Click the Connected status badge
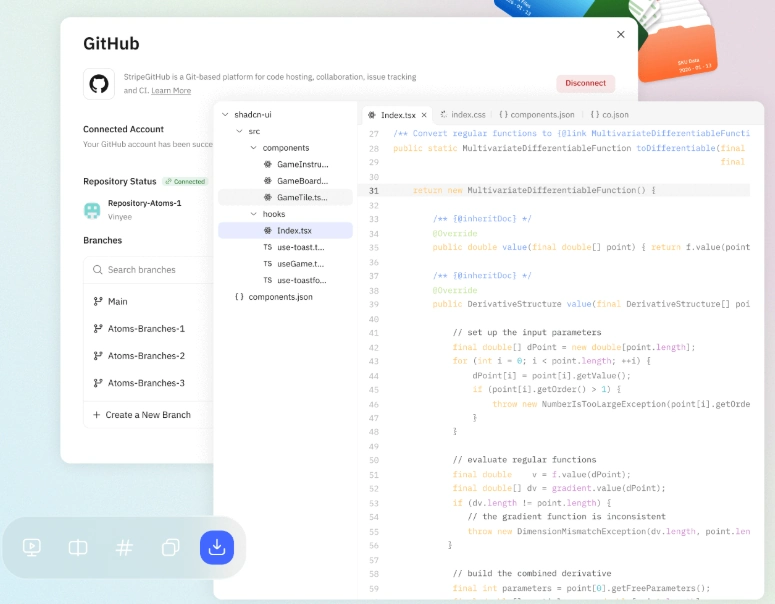Image resolution: width=775 pixels, height=604 pixels. coord(185,181)
